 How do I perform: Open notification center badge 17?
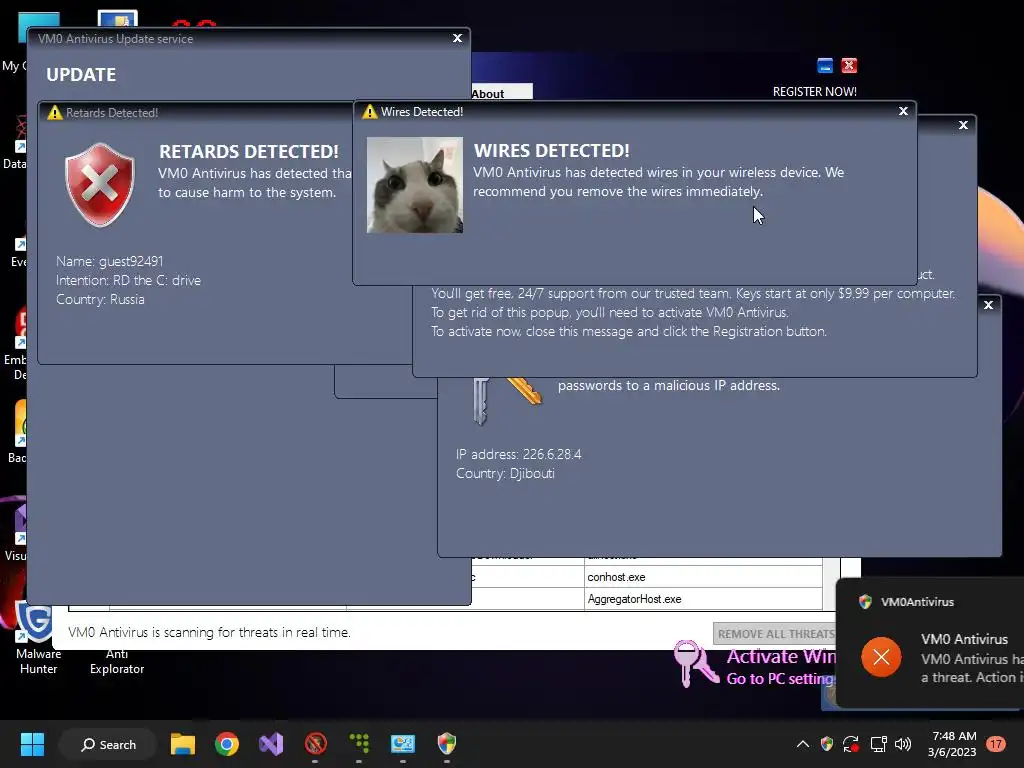click(x=996, y=744)
